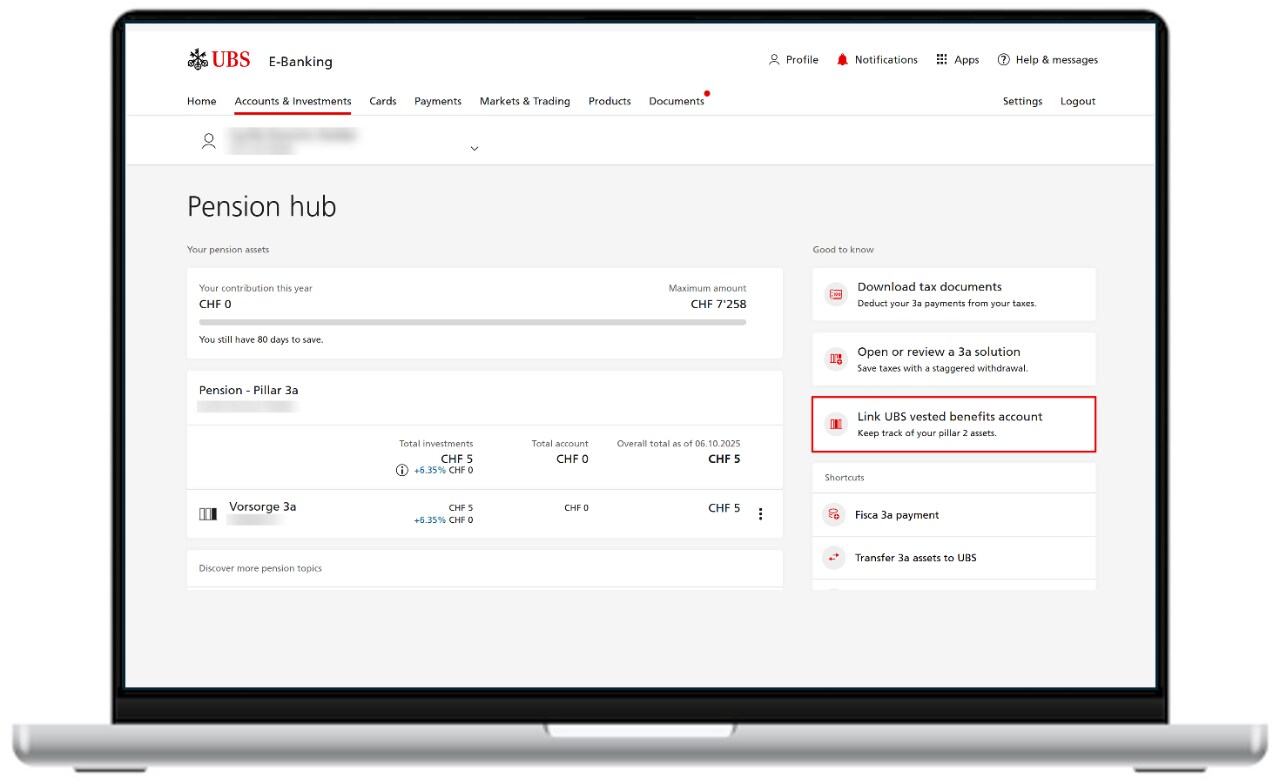Expand the account holder dropdown chevron

click(x=474, y=149)
